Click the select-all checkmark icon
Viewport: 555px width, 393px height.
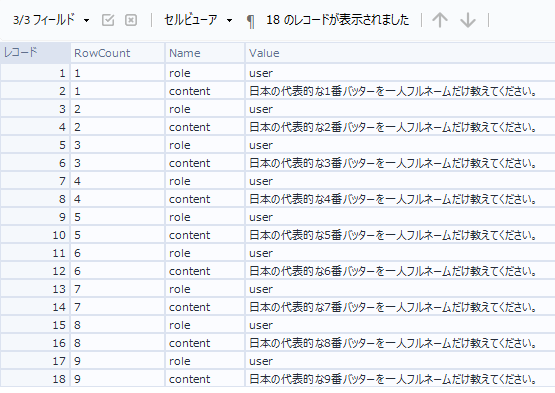[108, 20]
